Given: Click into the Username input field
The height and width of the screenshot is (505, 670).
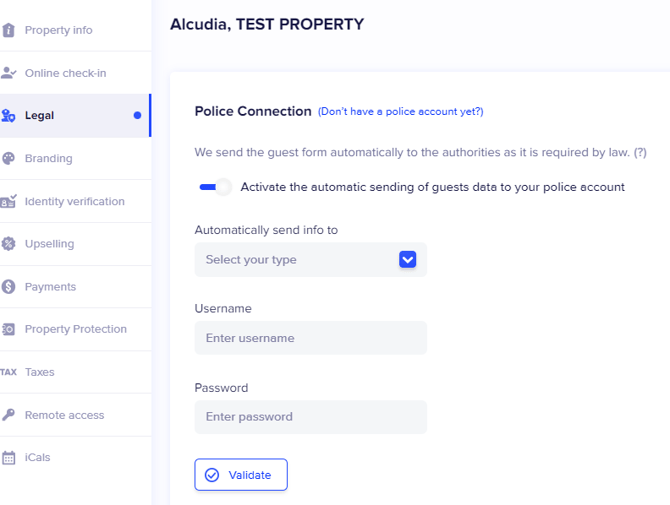Looking at the screenshot, I should (x=310, y=338).
